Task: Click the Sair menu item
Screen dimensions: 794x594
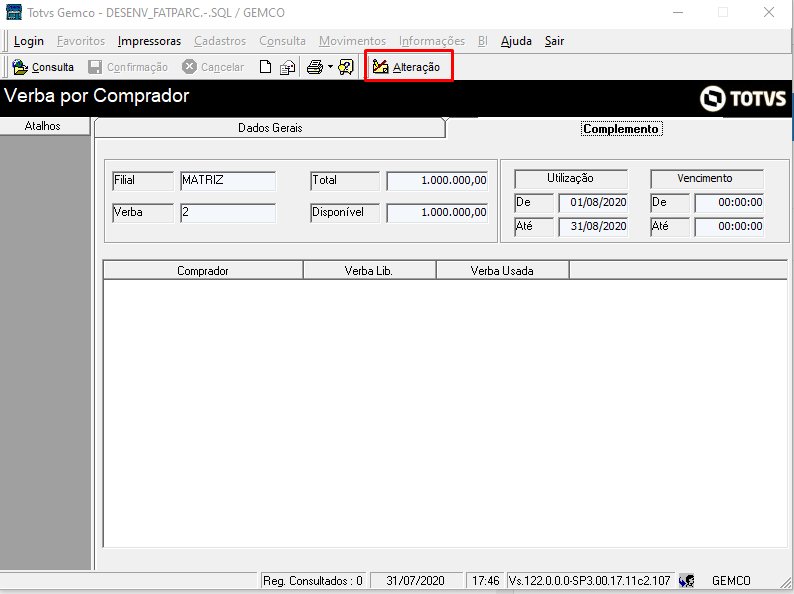Action: coord(554,41)
